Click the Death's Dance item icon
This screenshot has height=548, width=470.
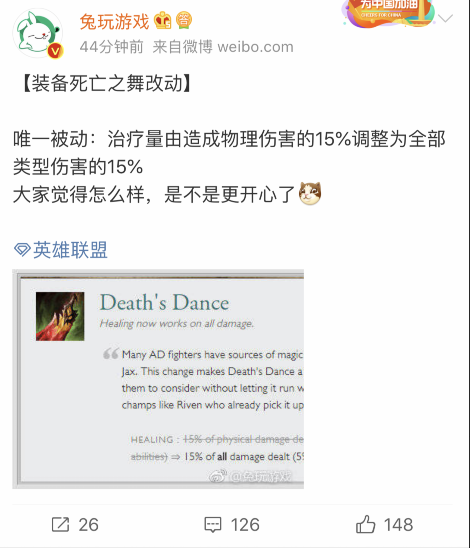[60, 316]
